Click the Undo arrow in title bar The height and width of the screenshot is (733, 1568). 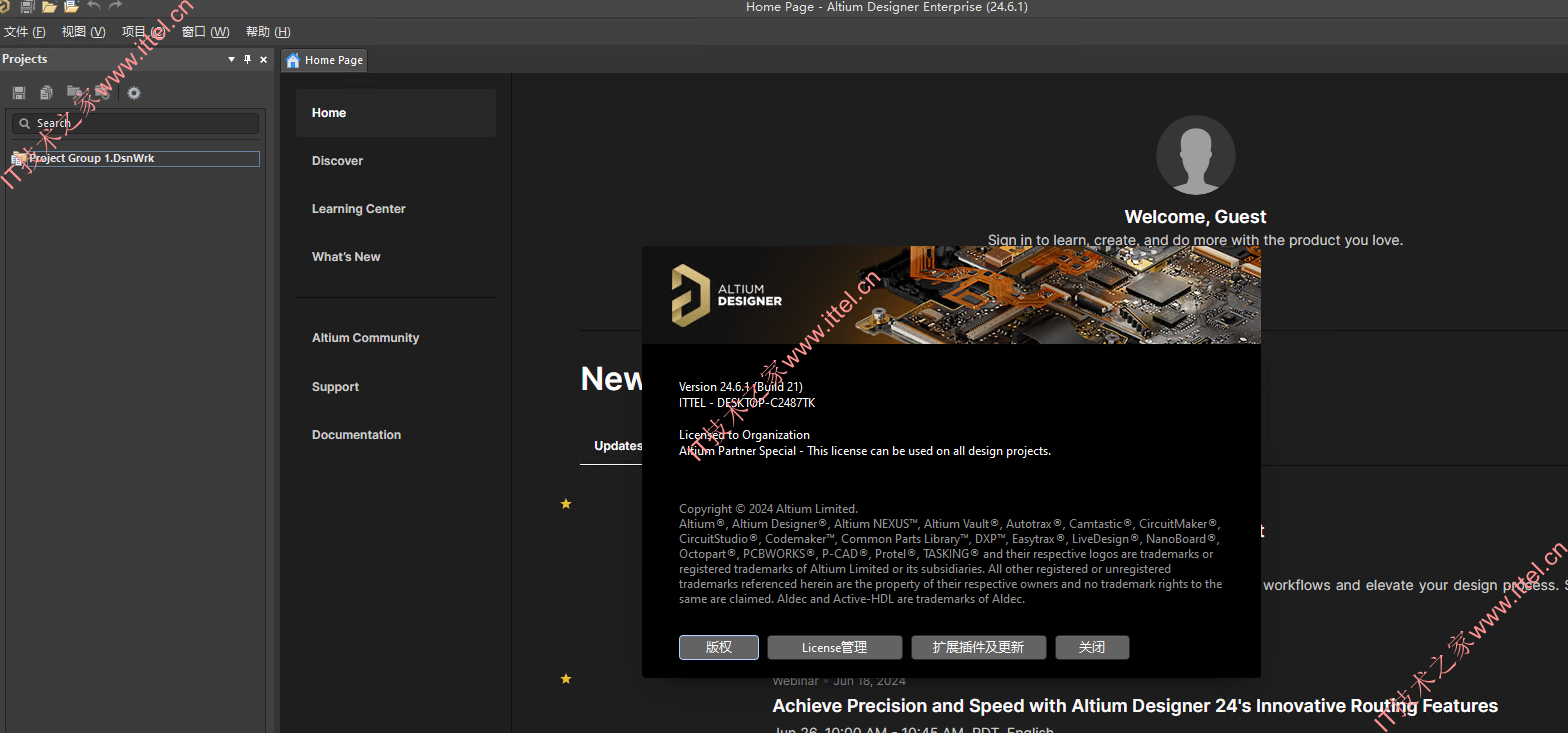(94, 7)
